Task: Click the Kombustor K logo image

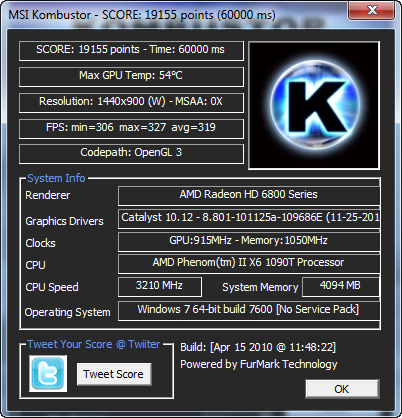Action: pos(314,105)
